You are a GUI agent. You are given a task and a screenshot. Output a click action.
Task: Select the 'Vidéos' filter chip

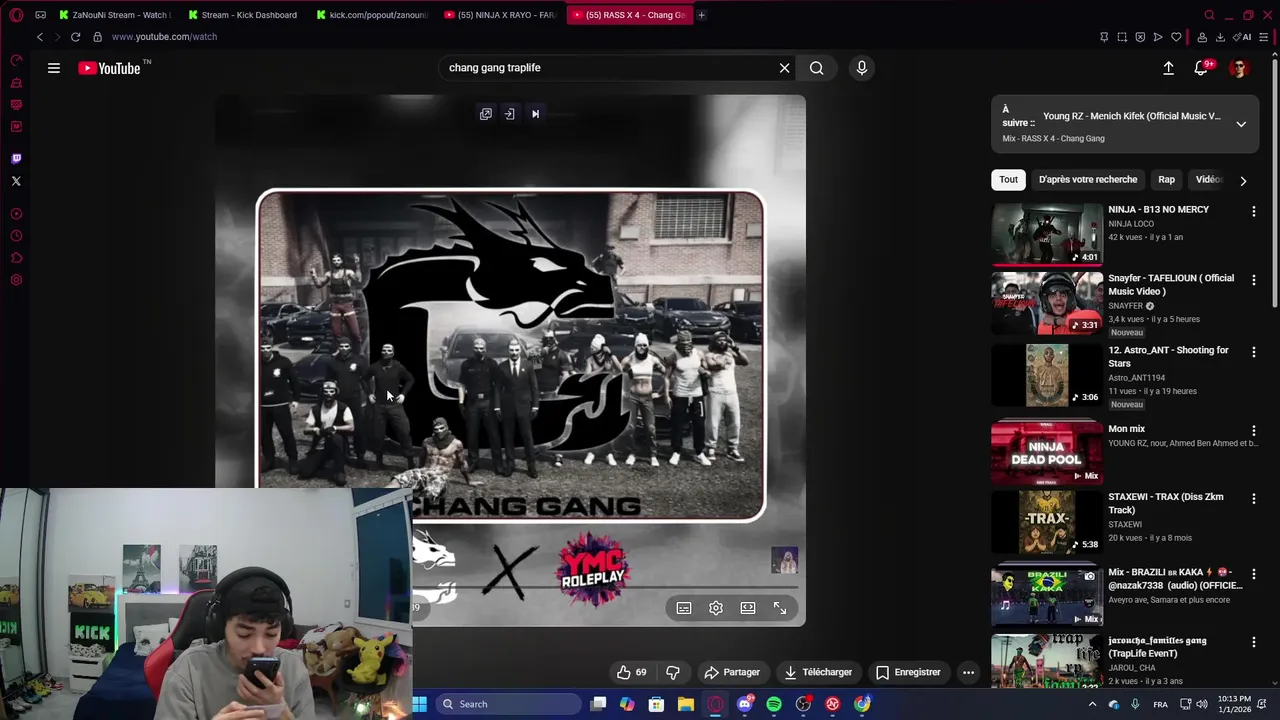pyautogui.click(x=1209, y=180)
